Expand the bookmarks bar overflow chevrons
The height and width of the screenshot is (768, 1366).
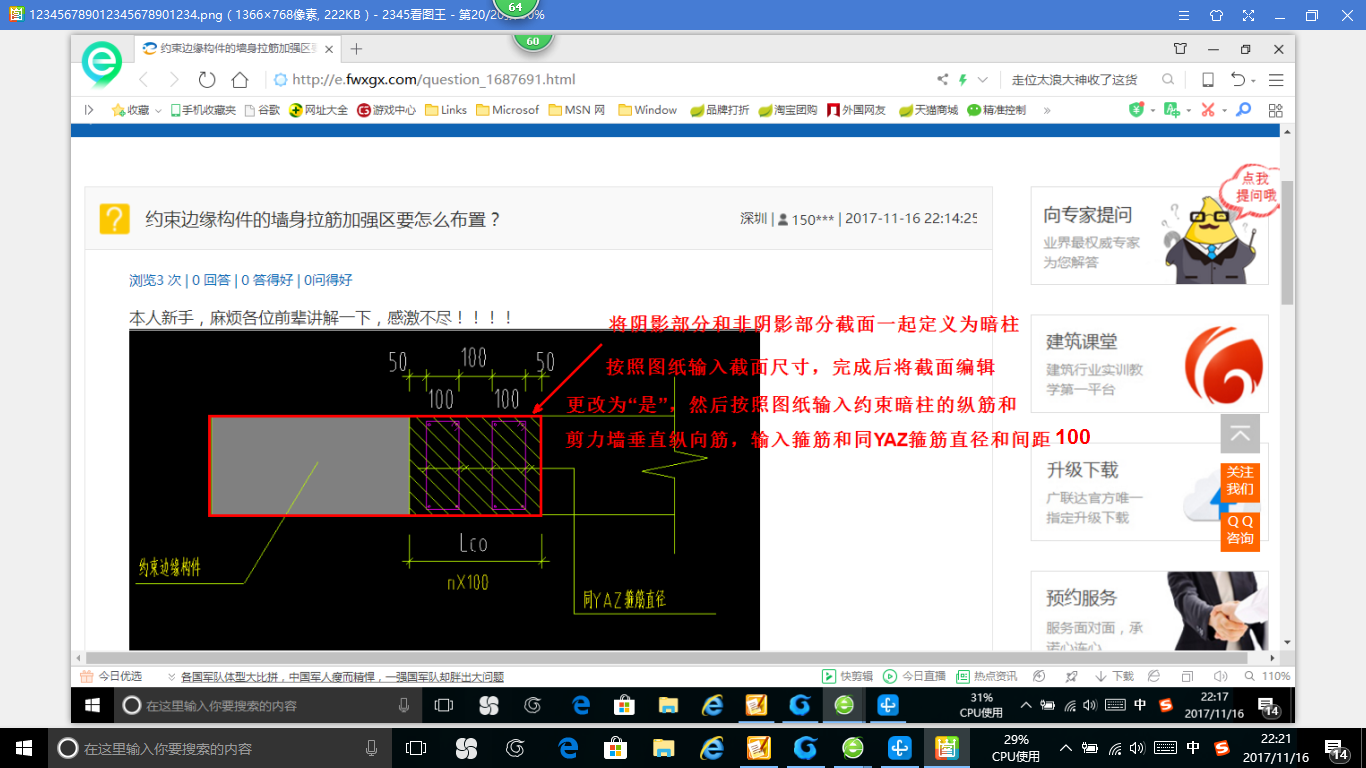click(1047, 110)
